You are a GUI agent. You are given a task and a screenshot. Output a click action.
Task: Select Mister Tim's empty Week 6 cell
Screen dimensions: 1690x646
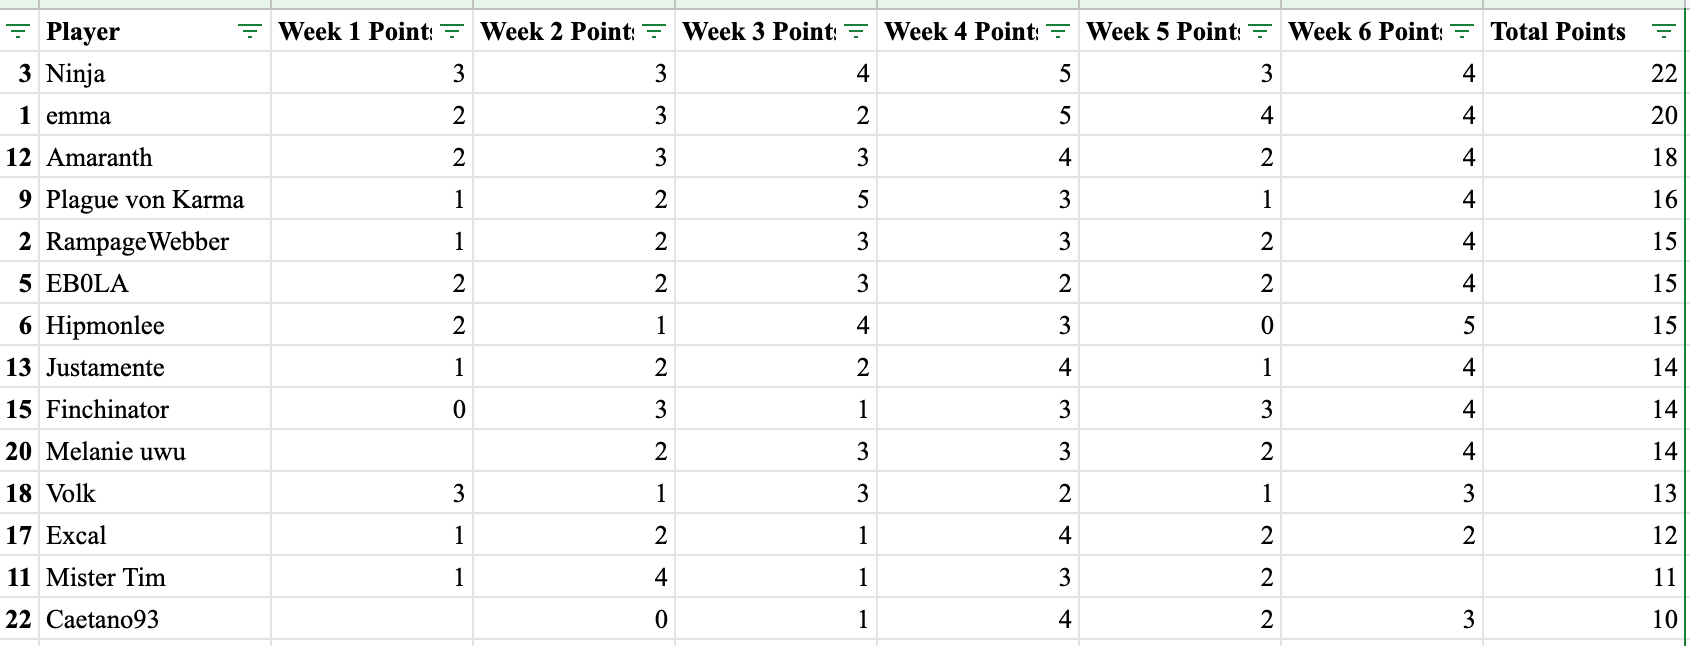coord(1382,577)
